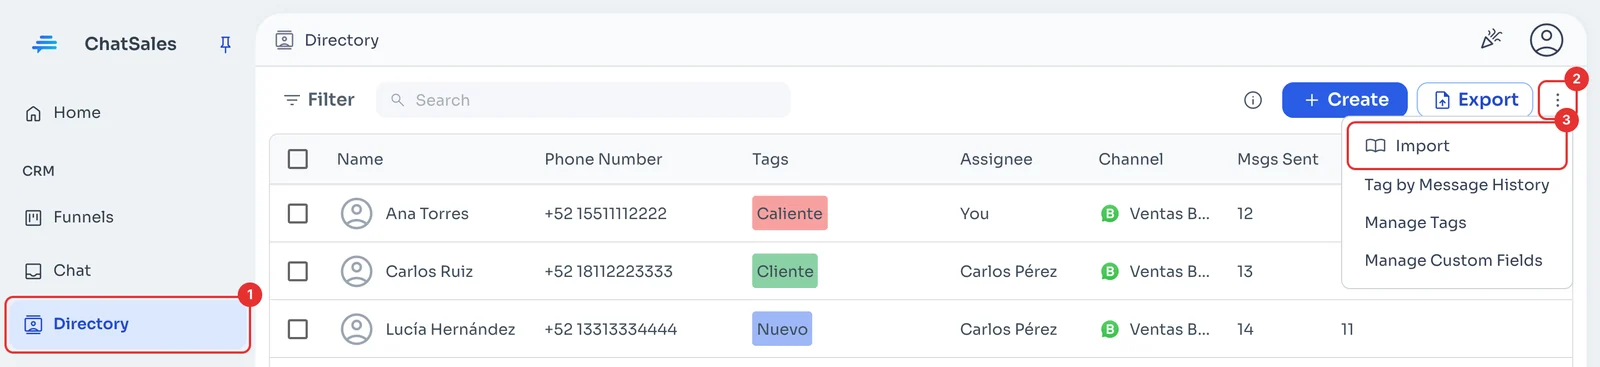
Task: Open the celebration party popper icon
Action: click(x=1491, y=40)
